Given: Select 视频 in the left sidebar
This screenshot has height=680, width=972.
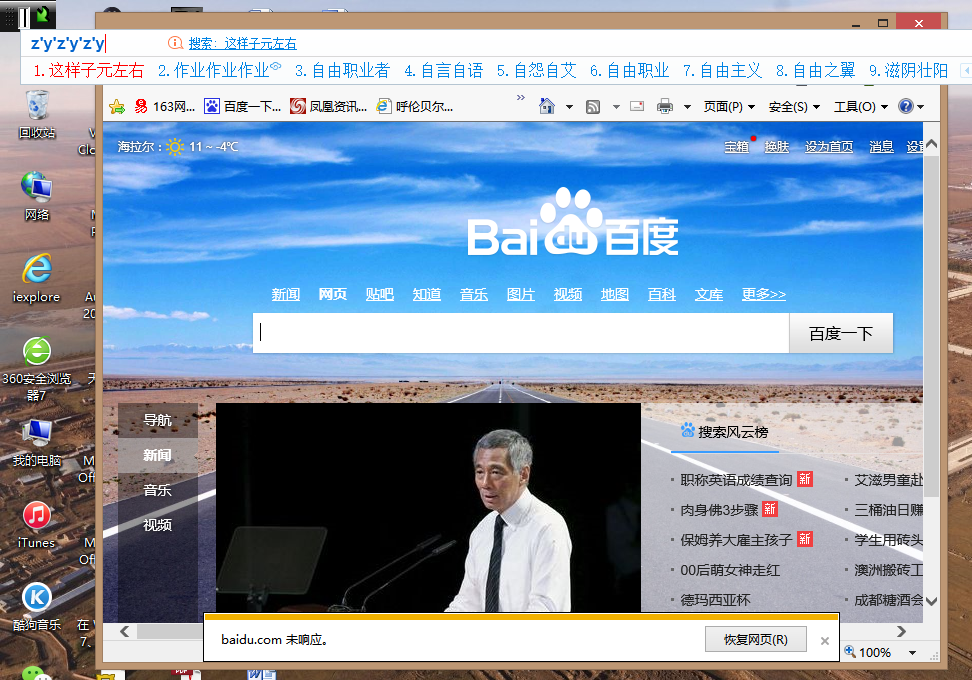Looking at the screenshot, I should pos(158,525).
